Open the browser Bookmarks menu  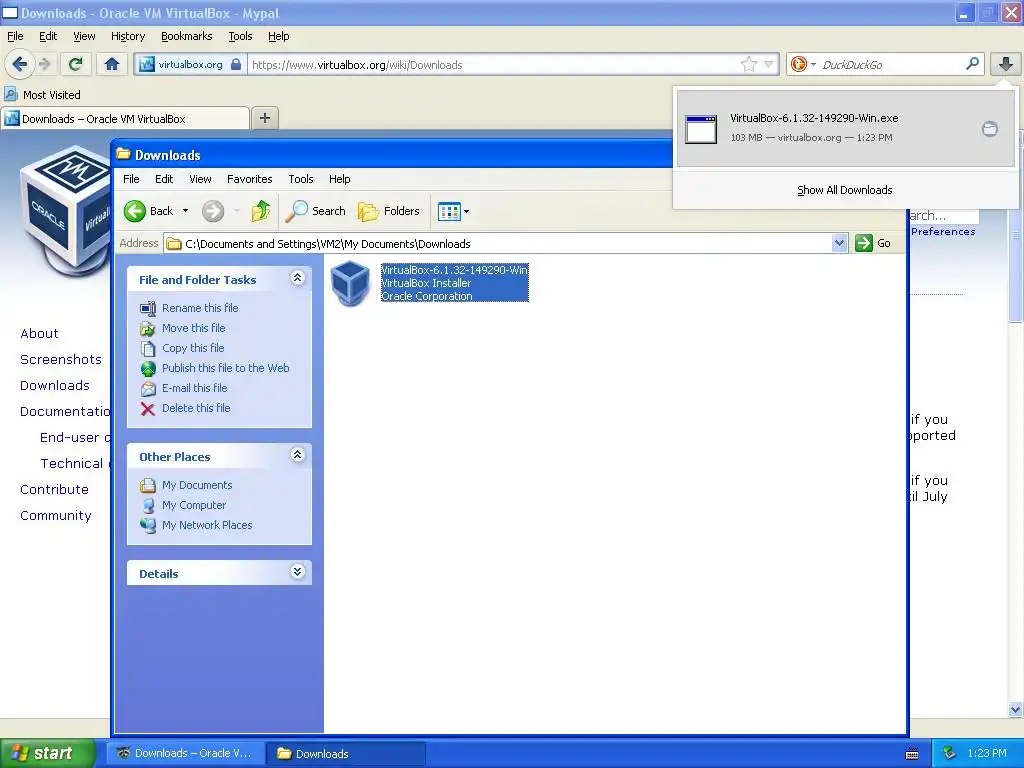tap(187, 36)
